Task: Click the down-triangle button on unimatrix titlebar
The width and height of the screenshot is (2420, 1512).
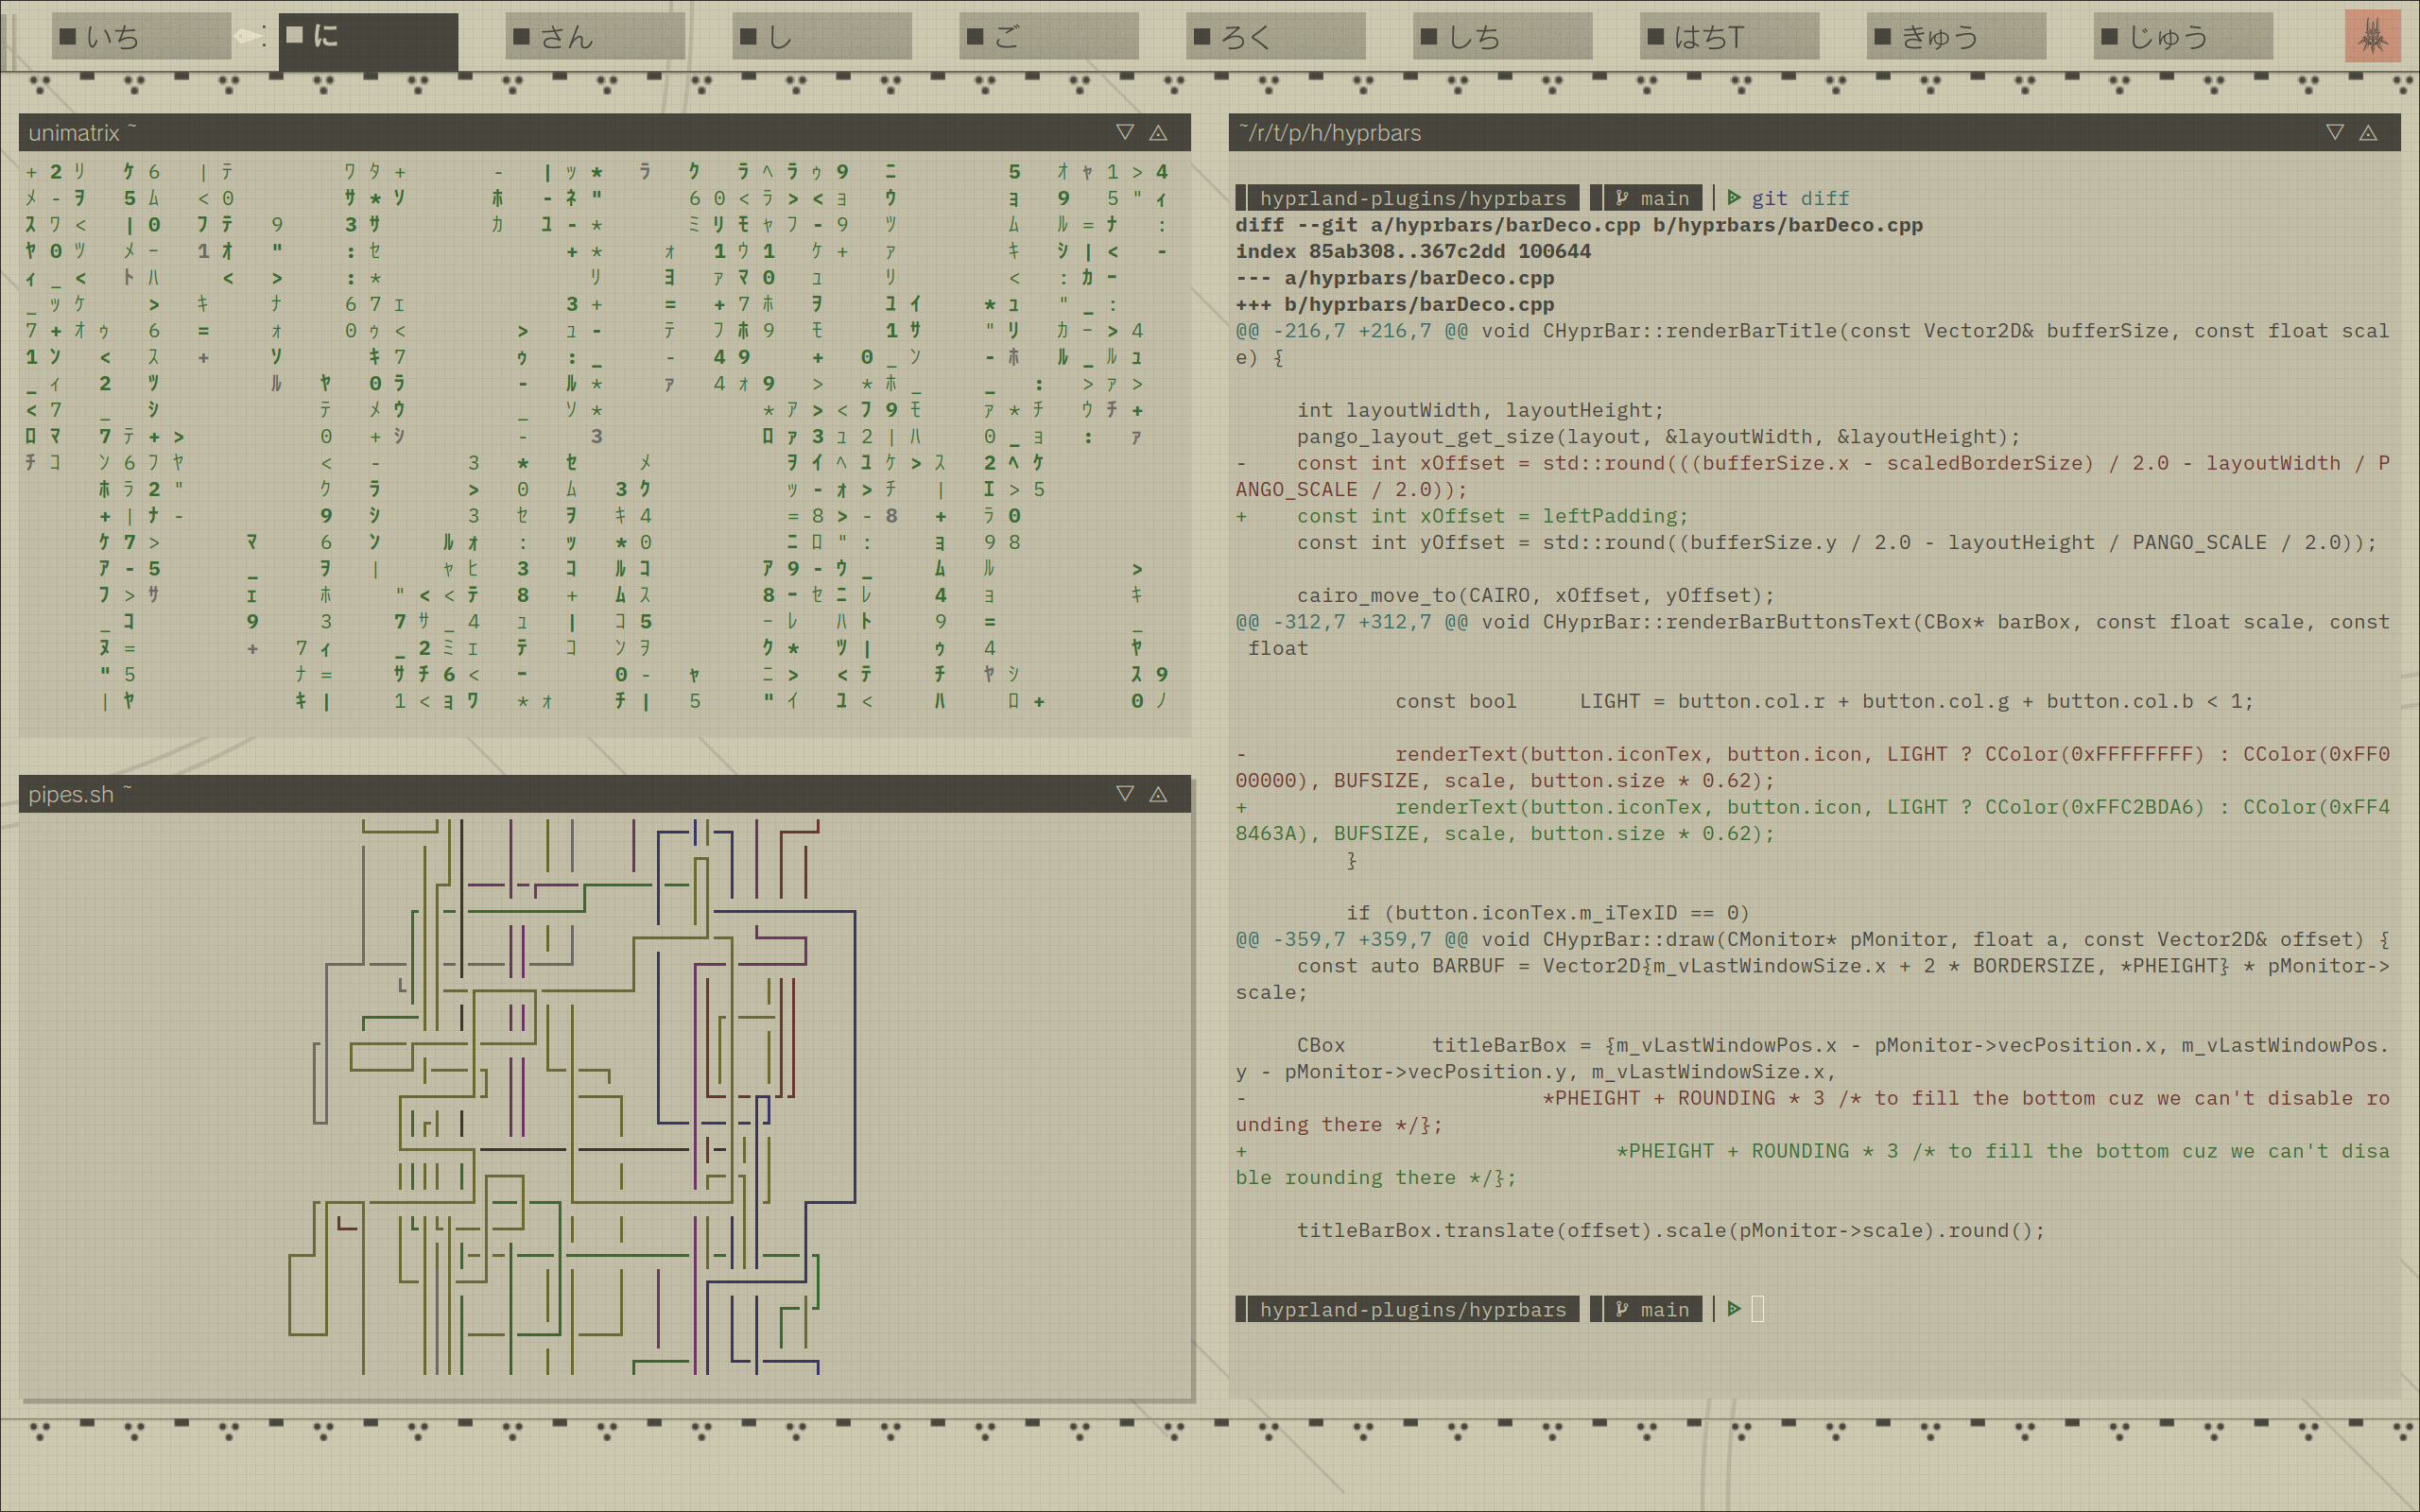Action: (x=1125, y=132)
